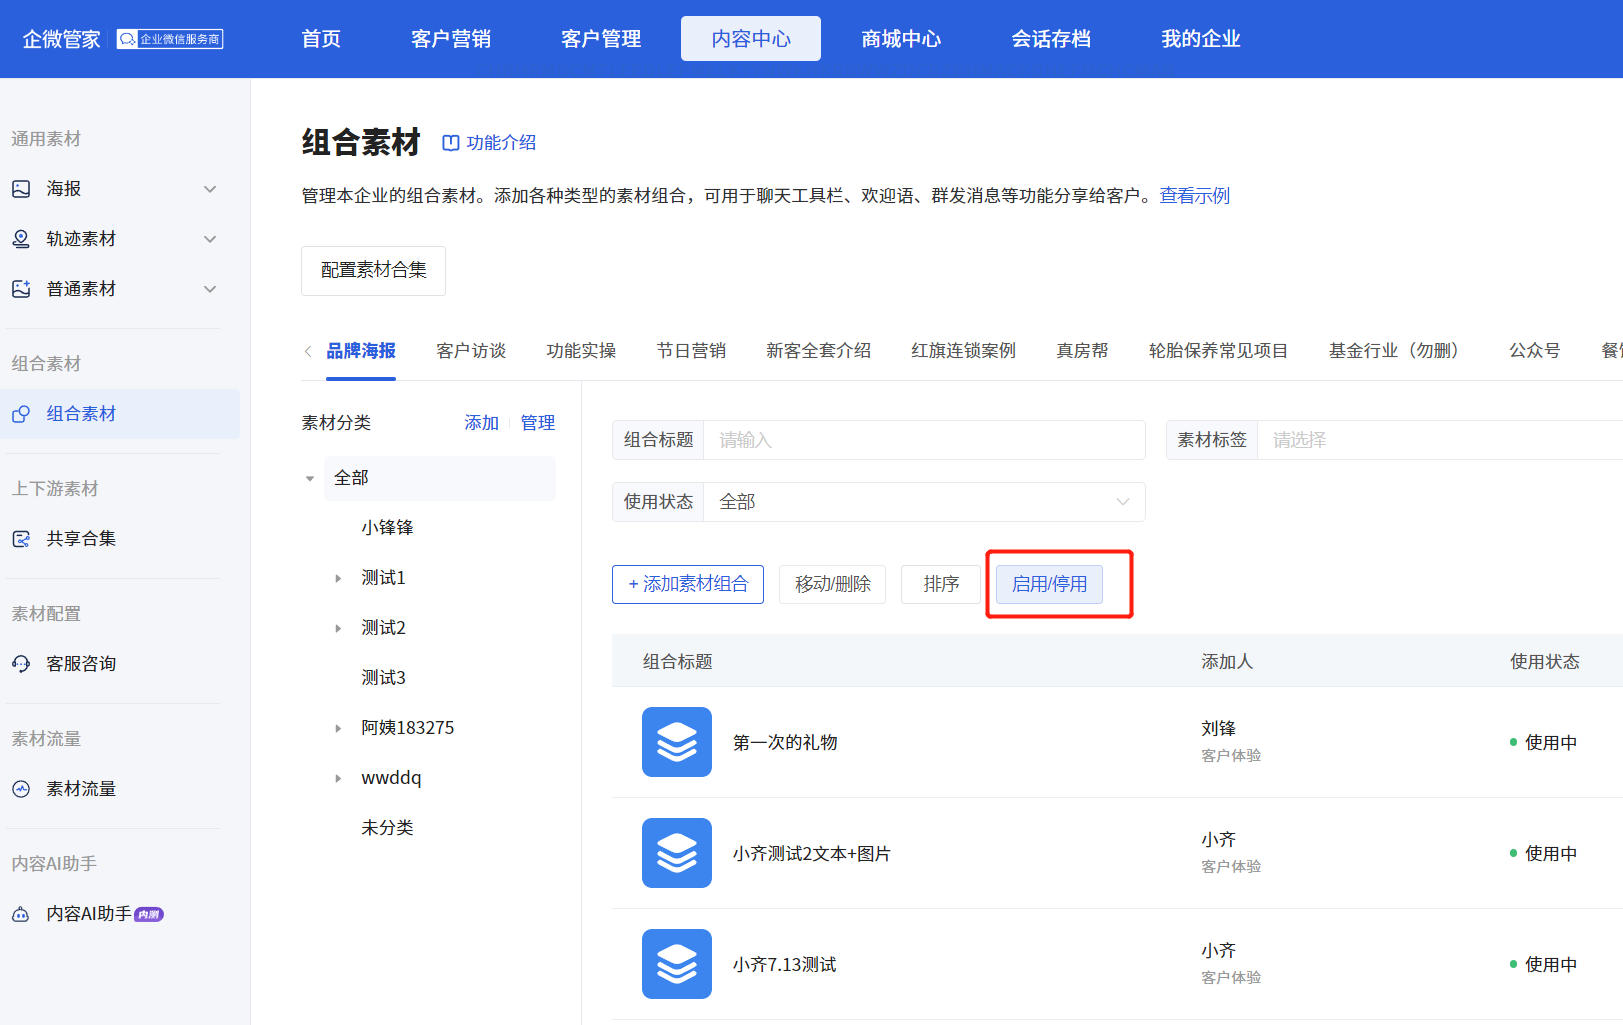Focus the 组合标题 search input
1623x1025 pixels.
(x=923, y=440)
